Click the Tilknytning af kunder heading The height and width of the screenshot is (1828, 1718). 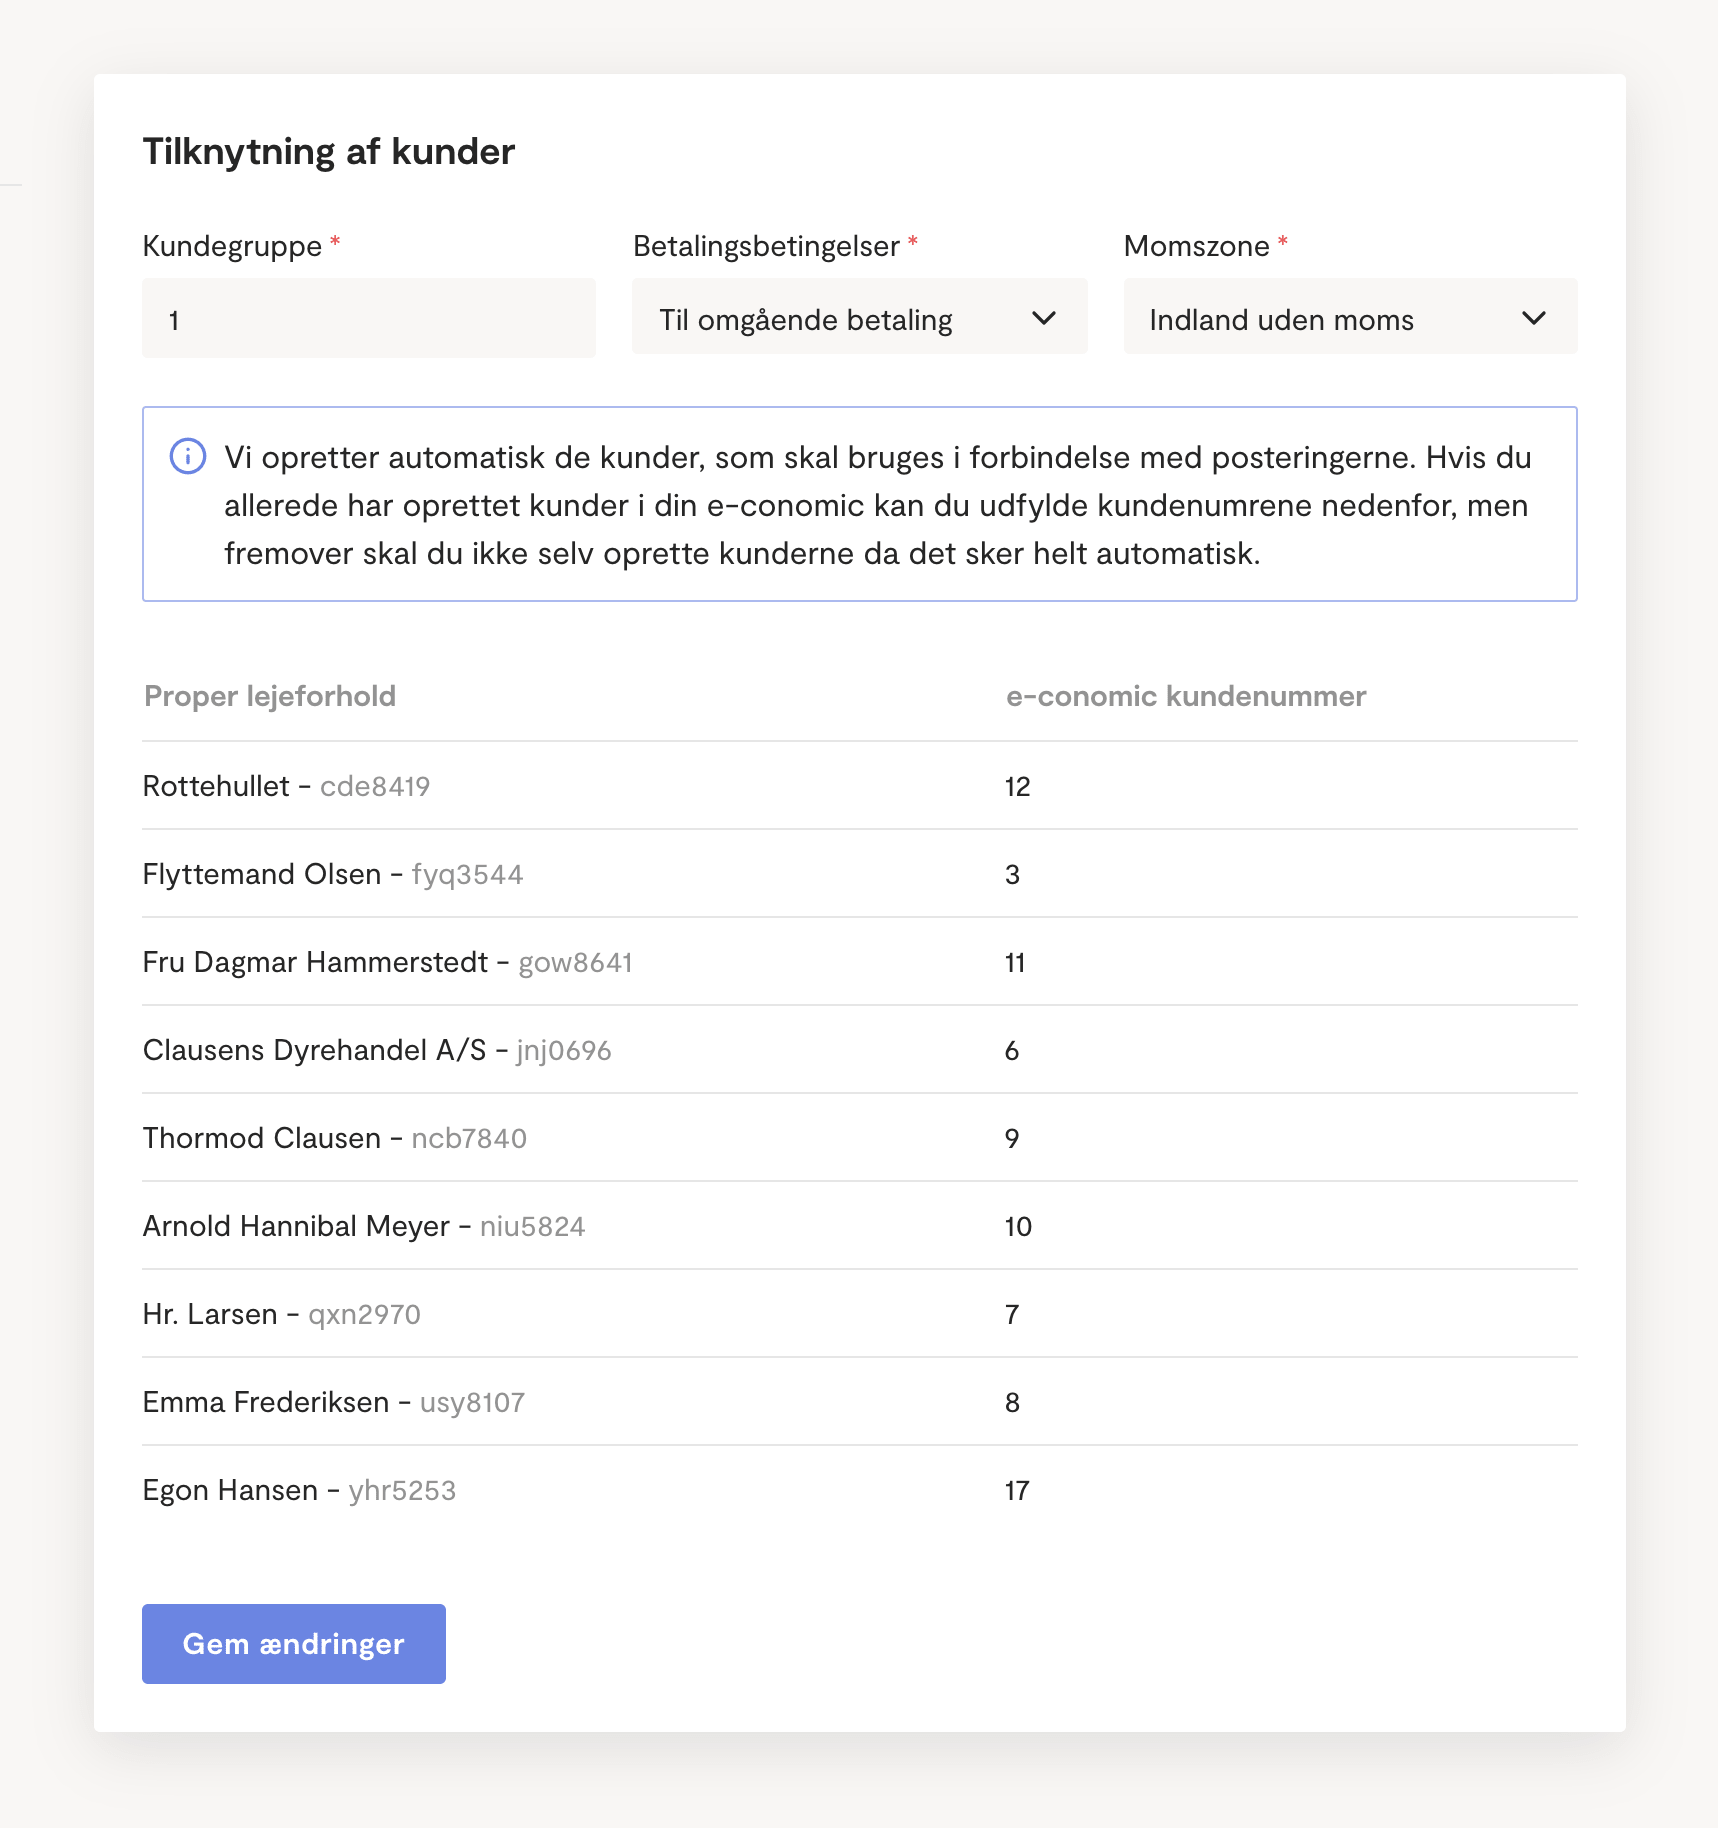(328, 152)
